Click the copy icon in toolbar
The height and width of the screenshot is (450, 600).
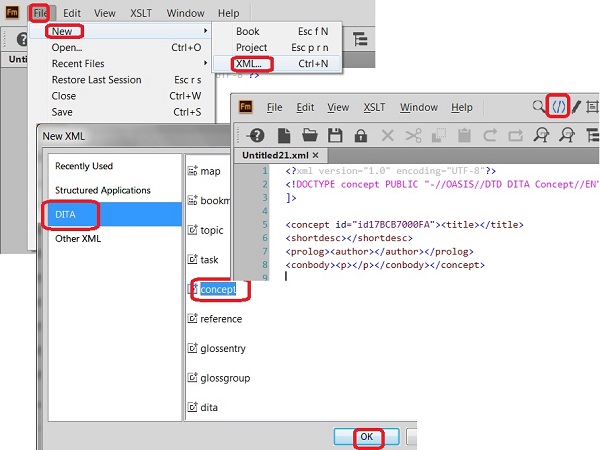[439, 135]
